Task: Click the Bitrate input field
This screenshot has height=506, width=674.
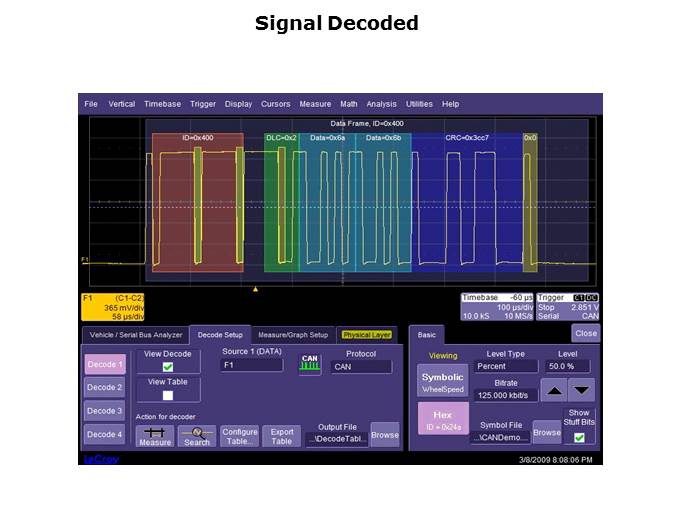Action: 505,396
